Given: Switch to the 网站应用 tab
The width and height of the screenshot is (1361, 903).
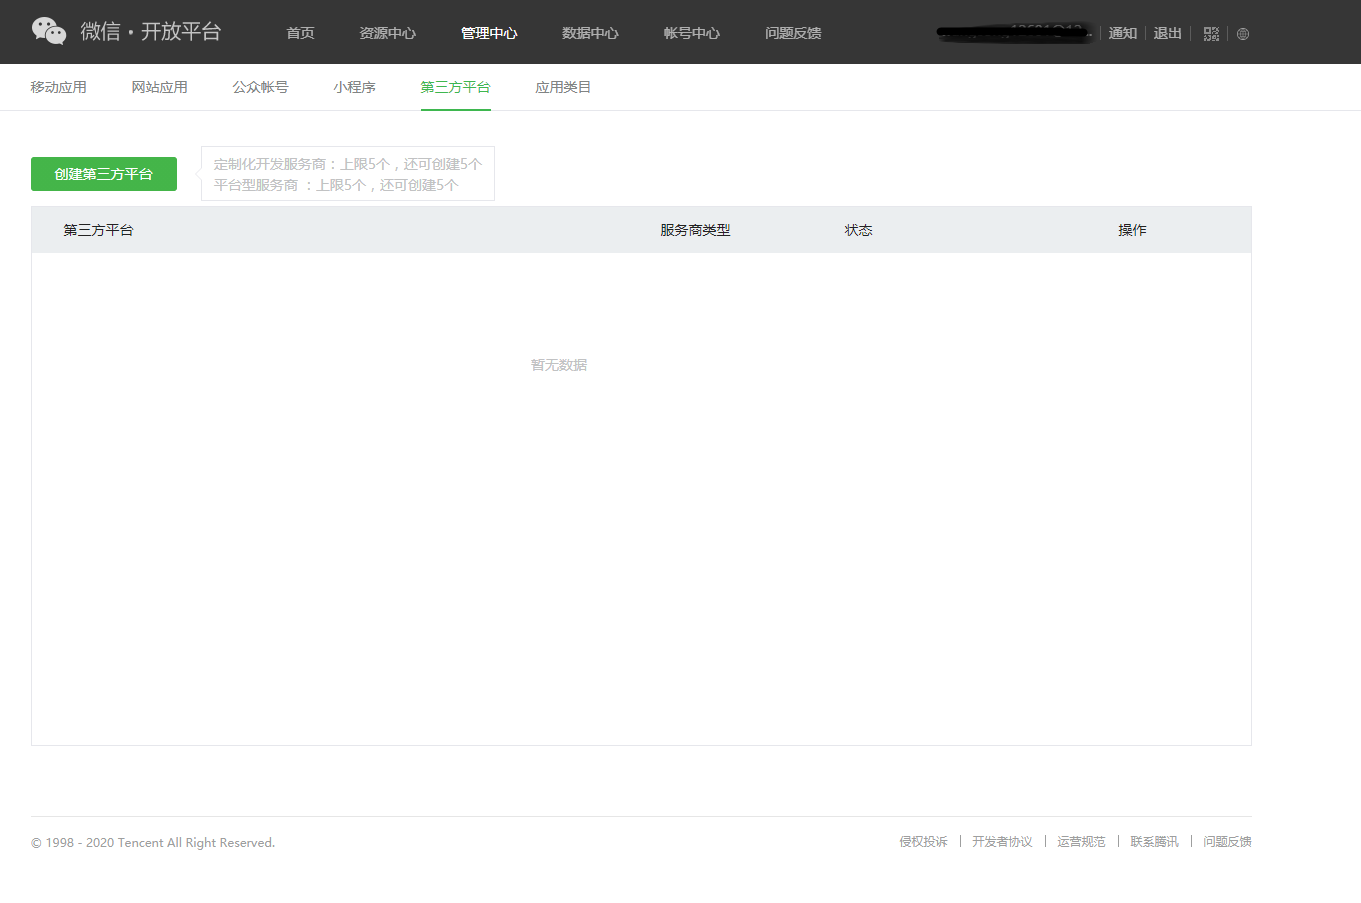Looking at the screenshot, I should pos(159,87).
